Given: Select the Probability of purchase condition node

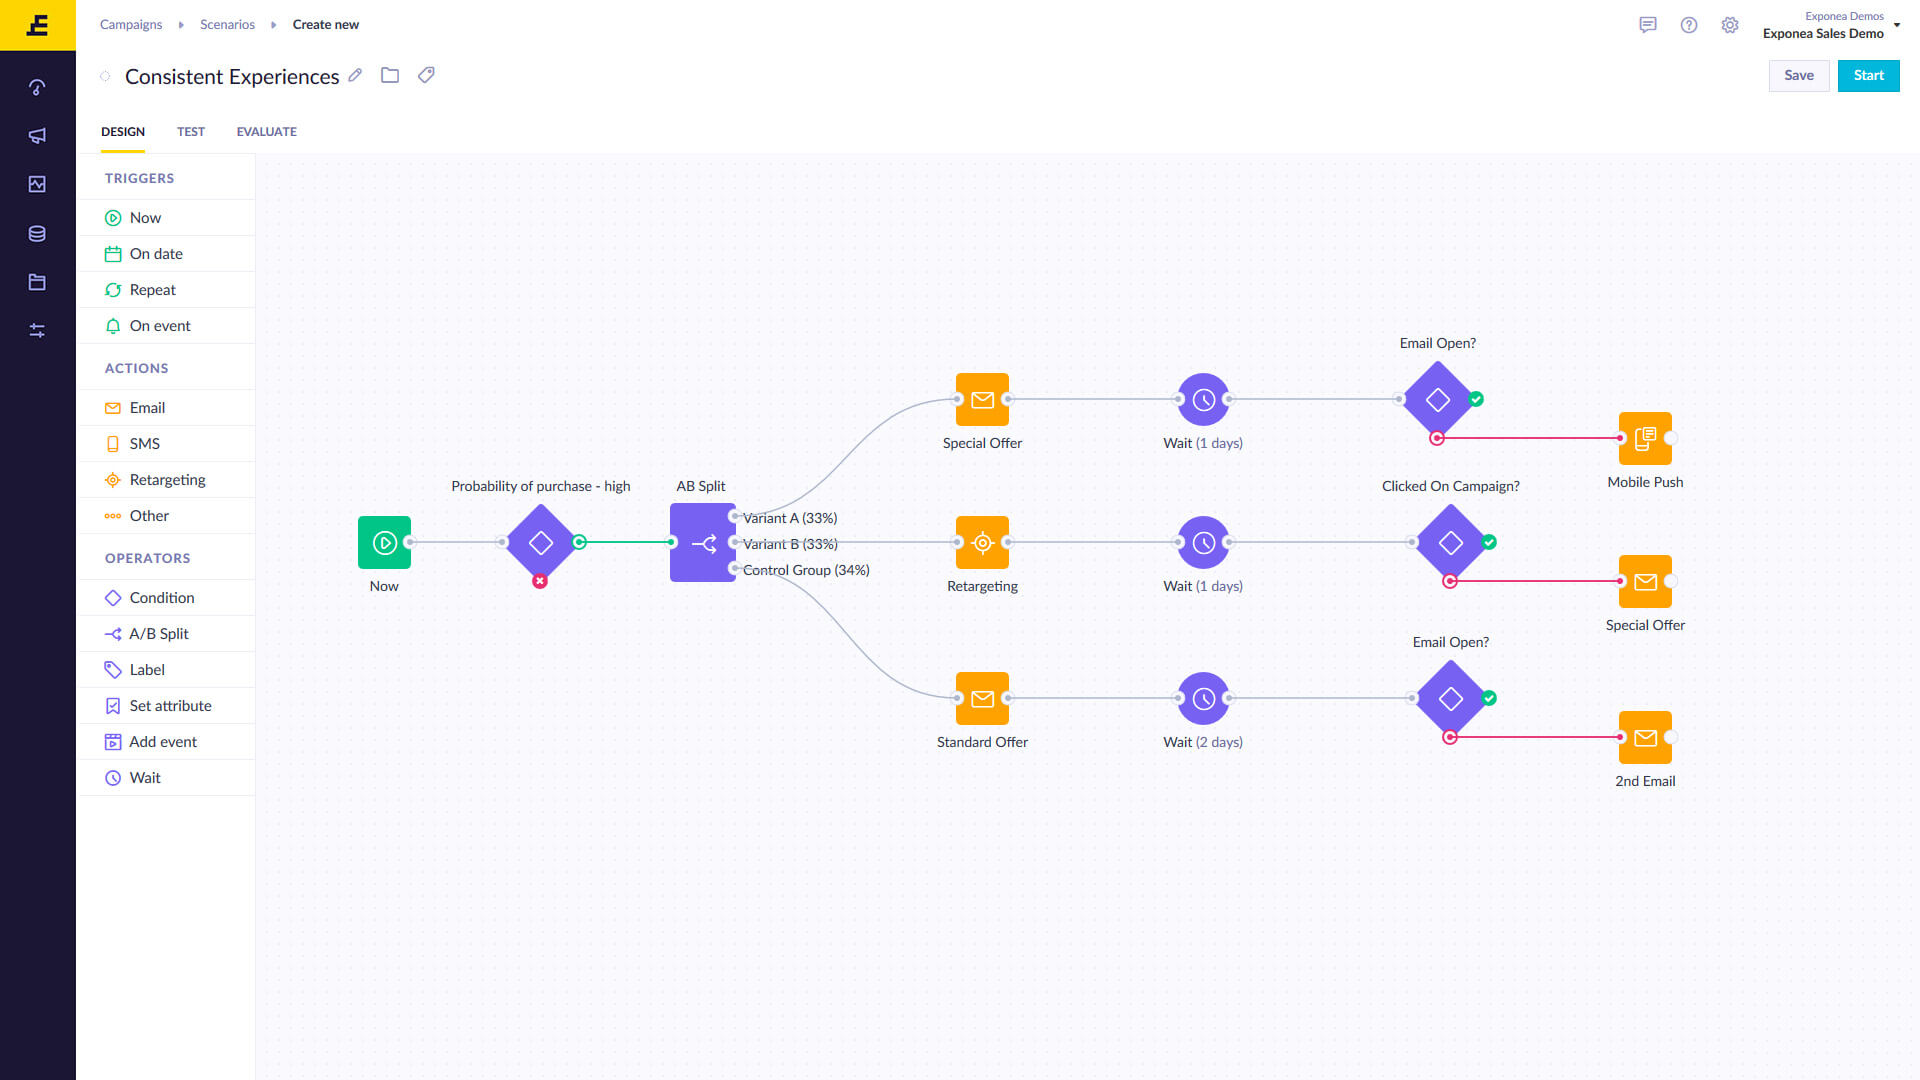Looking at the screenshot, I should tap(540, 542).
